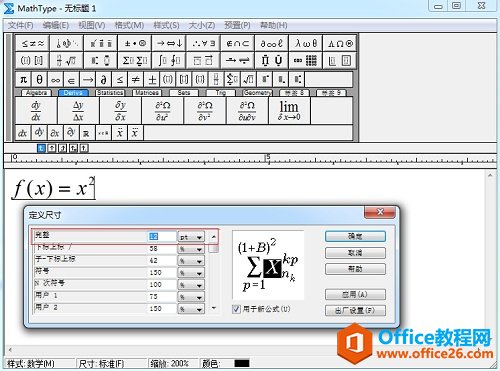Click the 尺寸: 标准(F) status entry
This screenshot has width=500, height=371.
click(102, 363)
